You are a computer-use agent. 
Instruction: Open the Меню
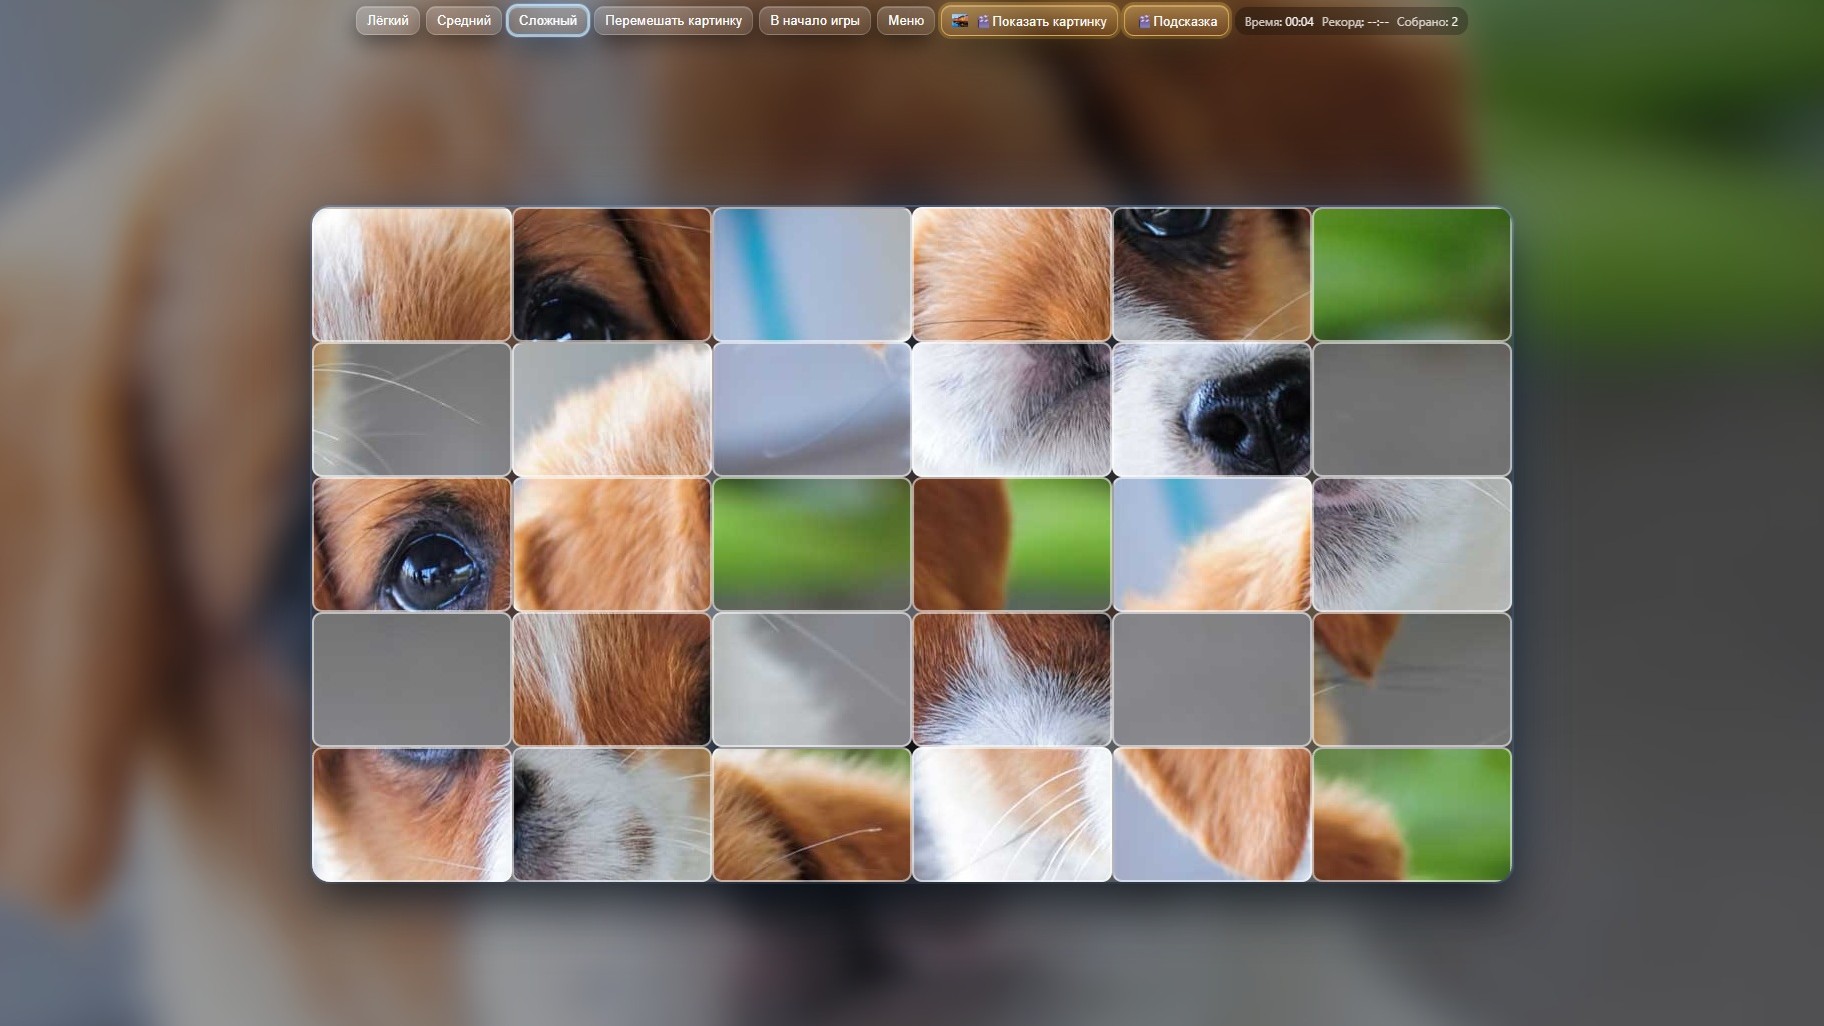(905, 20)
